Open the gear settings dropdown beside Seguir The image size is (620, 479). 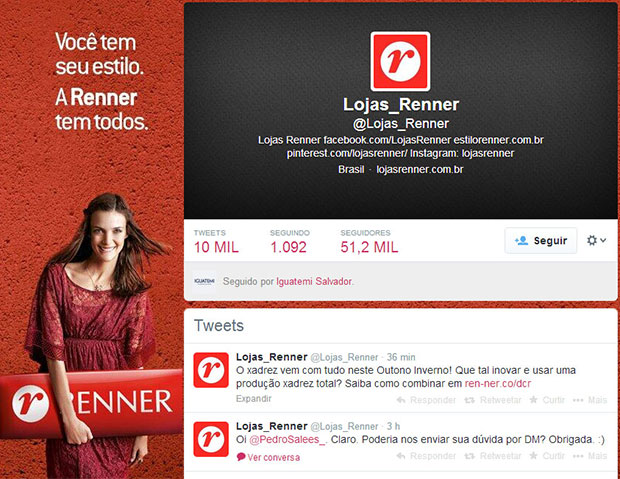[596, 240]
